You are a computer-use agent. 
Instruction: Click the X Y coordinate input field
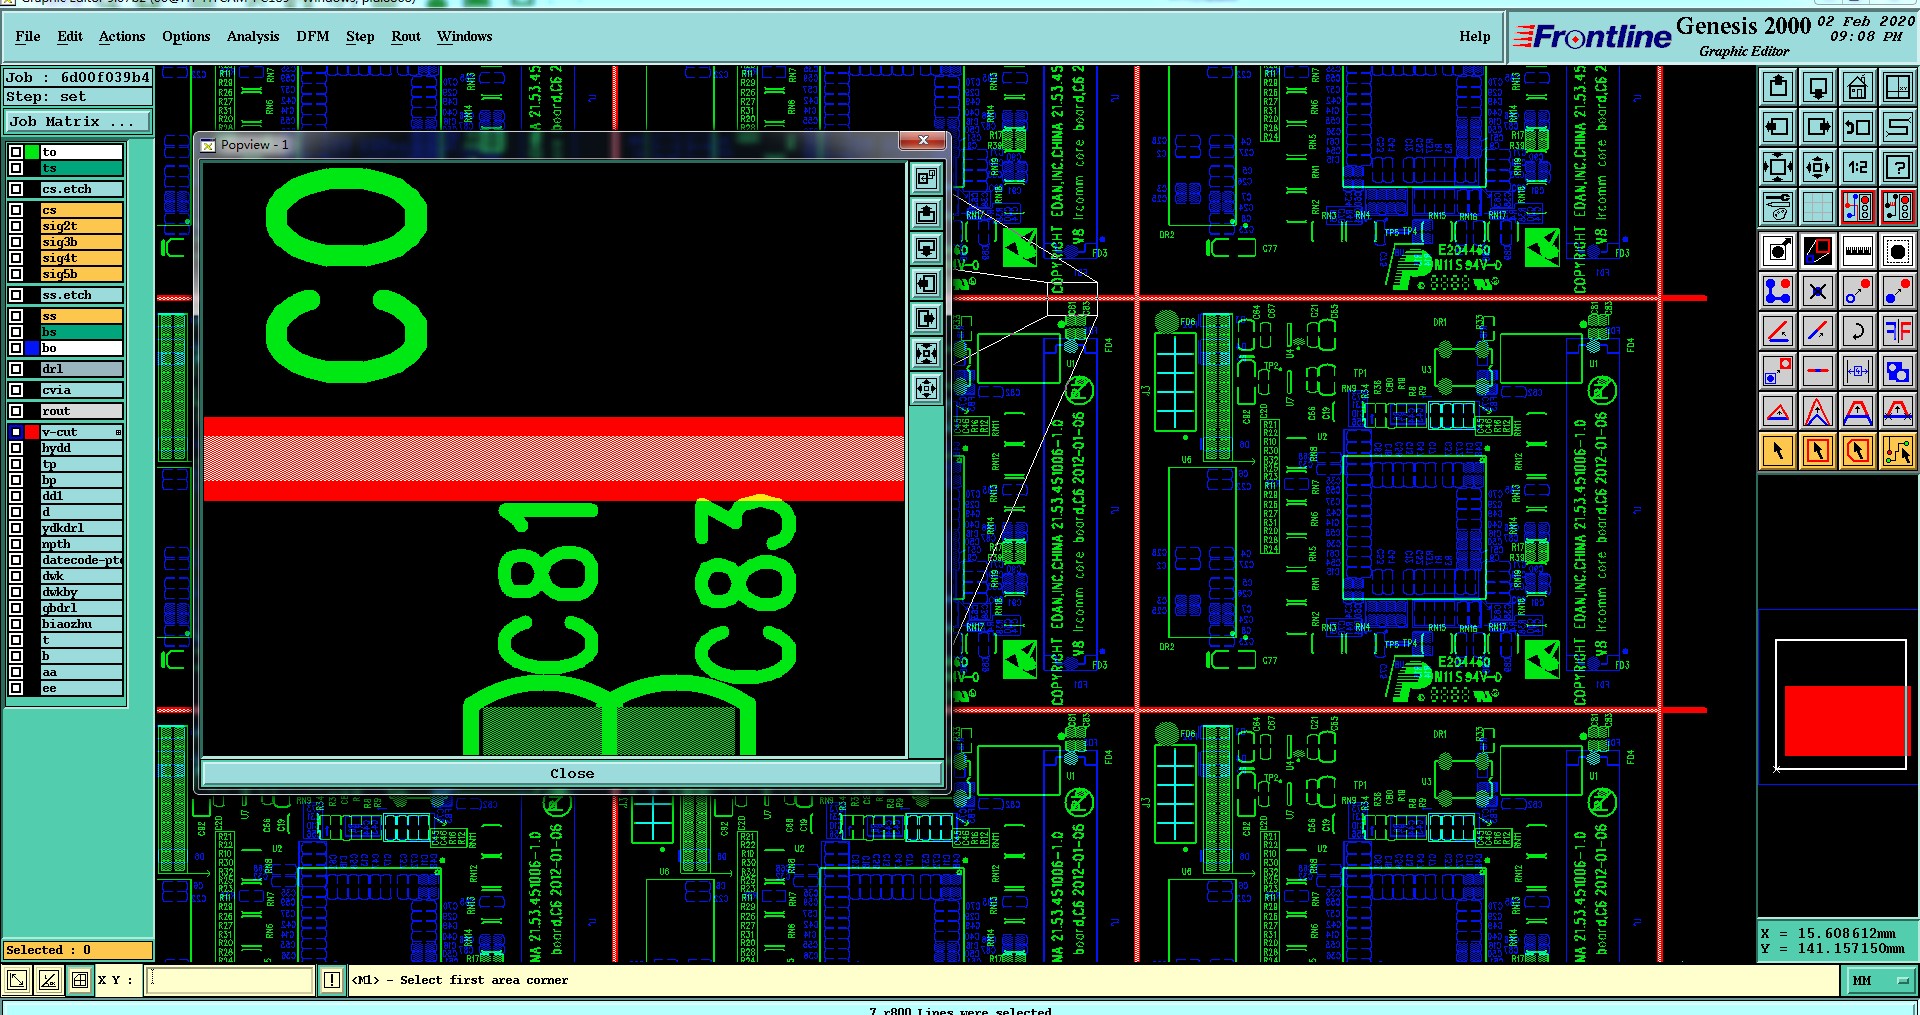pyautogui.click(x=230, y=980)
